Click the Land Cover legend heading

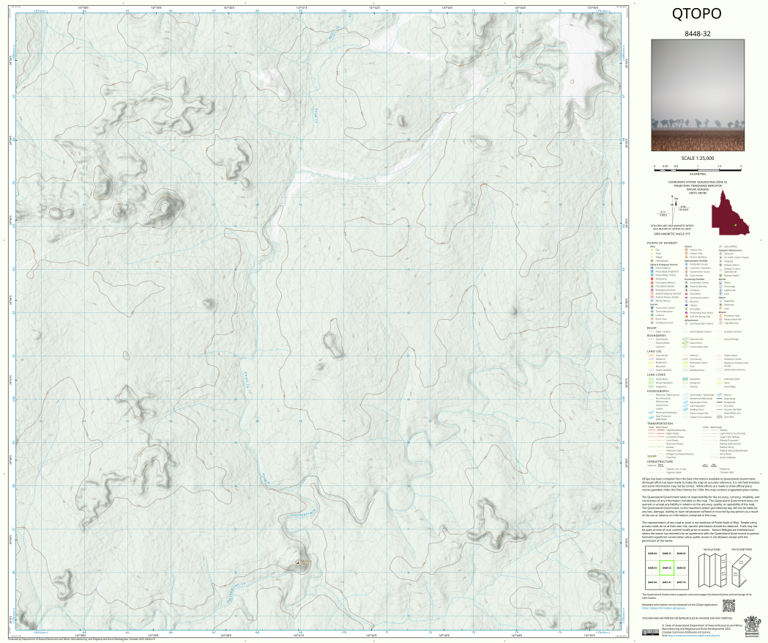pos(656,375)
